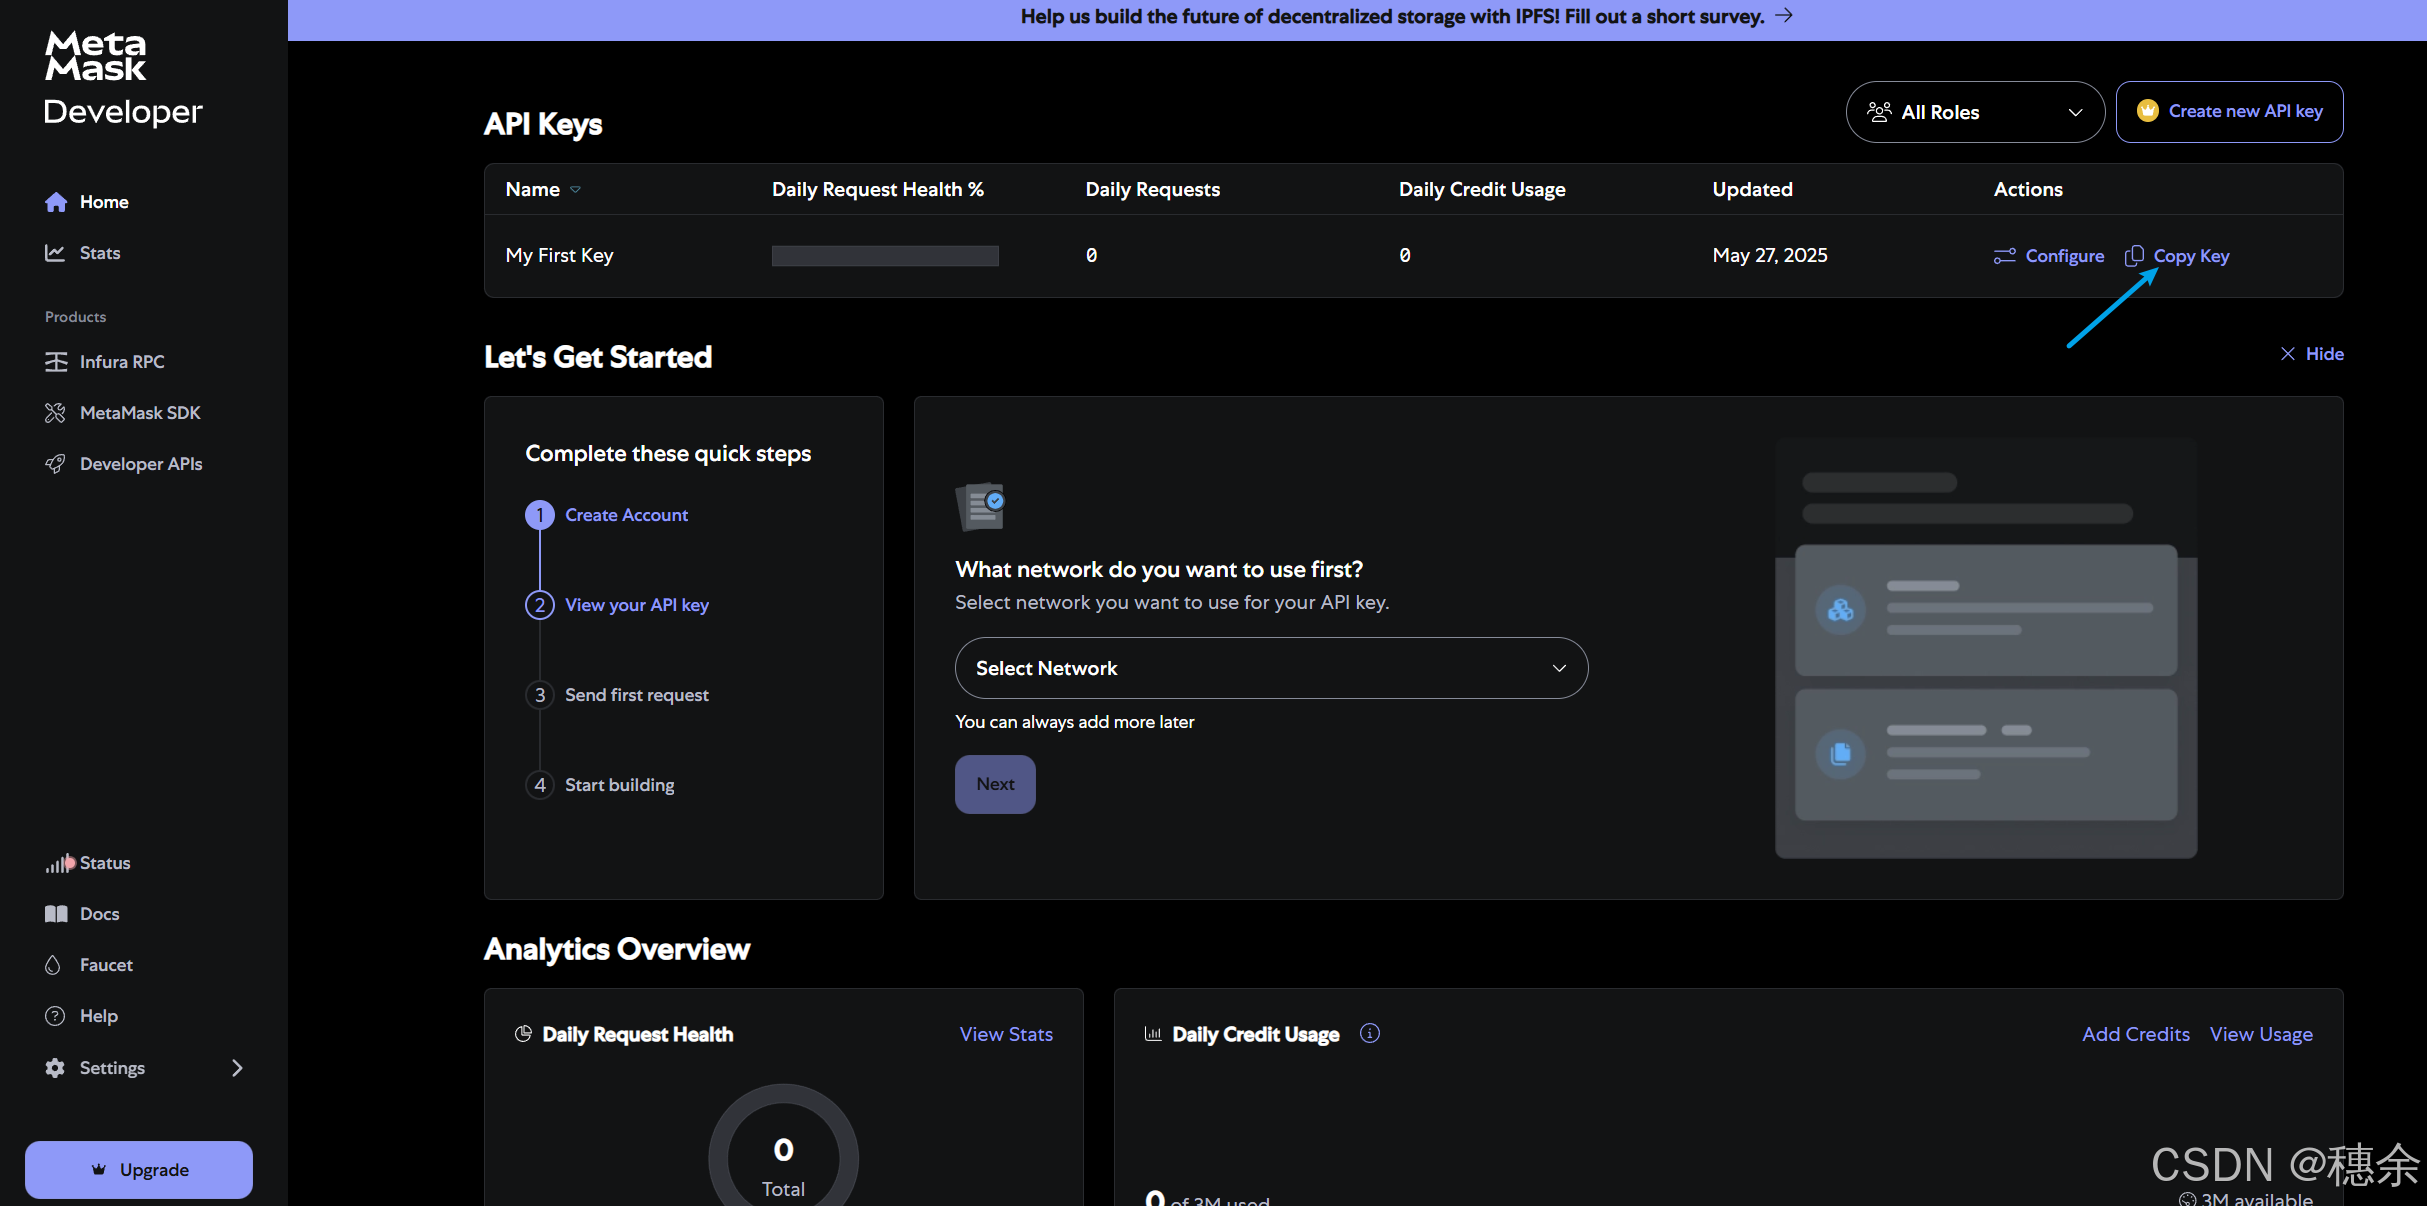Sort table by Name column arrow

(x=575, y=190)
